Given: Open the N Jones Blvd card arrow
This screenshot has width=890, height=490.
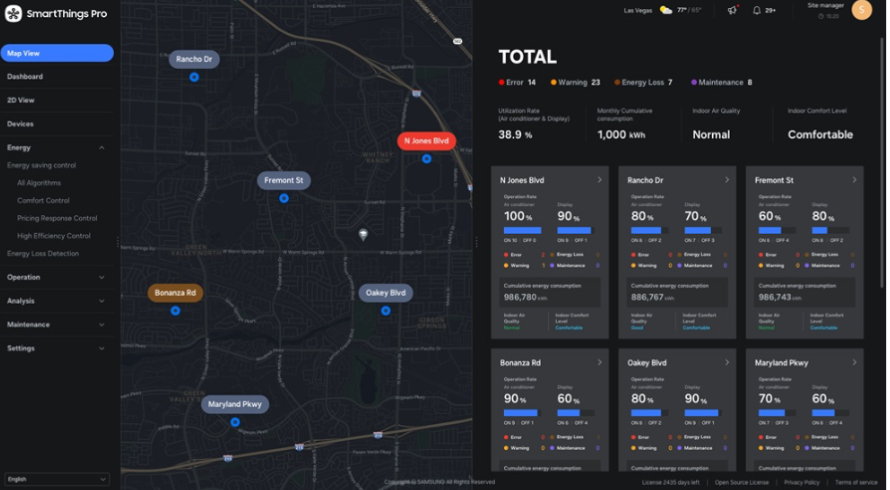Looking at the screenshot, I should click(599, 180).
